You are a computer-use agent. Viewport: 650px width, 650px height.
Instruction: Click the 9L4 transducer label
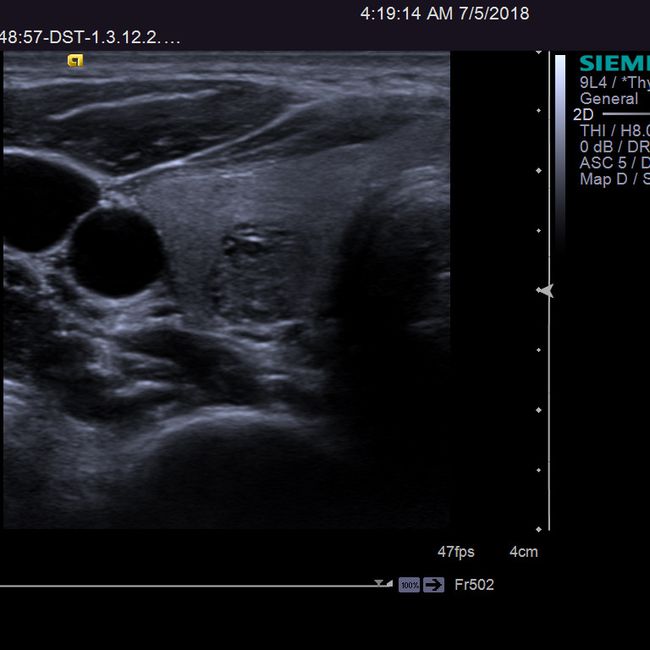pos(614,83)
